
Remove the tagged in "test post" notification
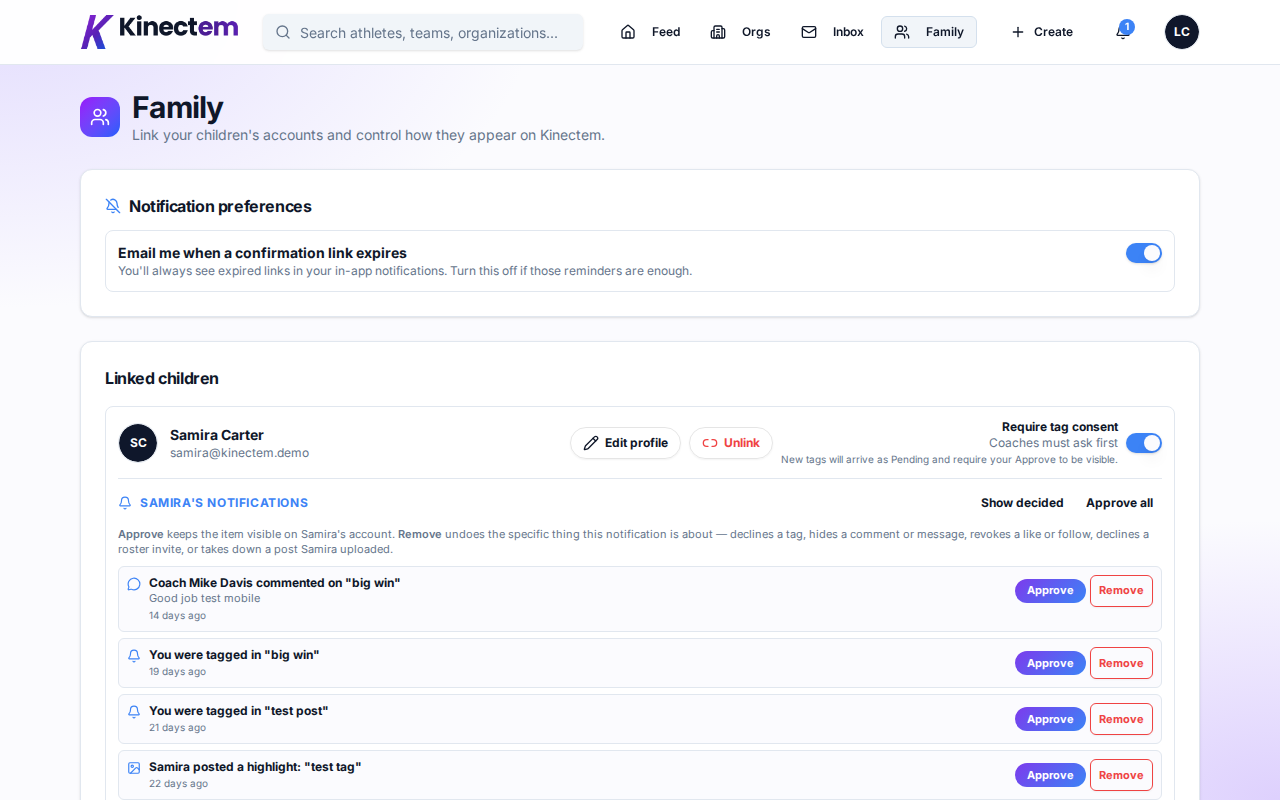1121,719
